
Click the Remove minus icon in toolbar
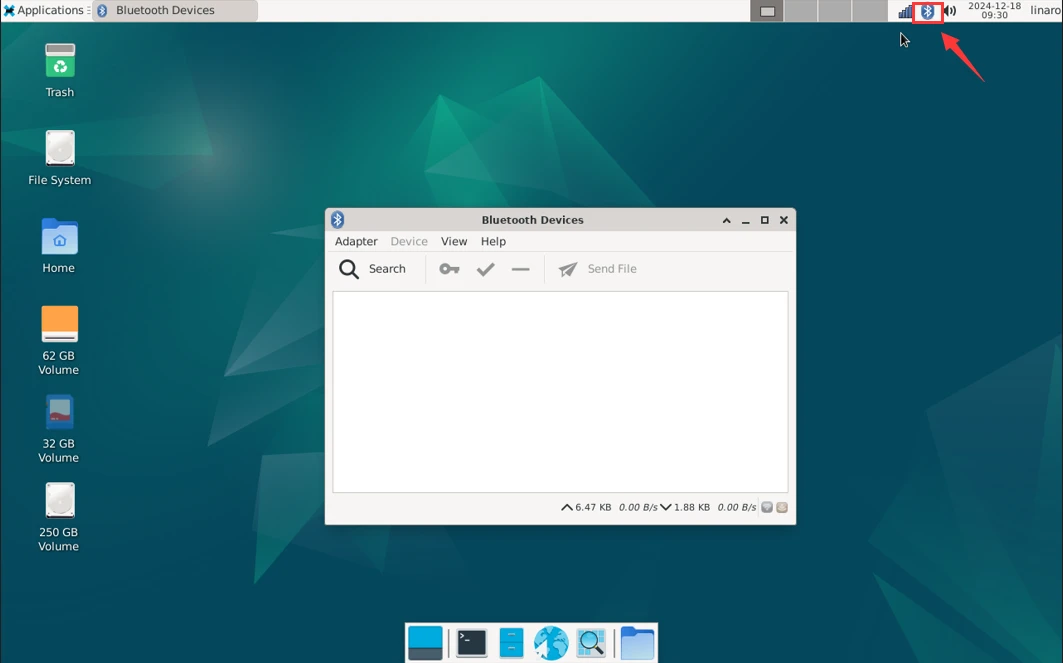coord(521,269)
